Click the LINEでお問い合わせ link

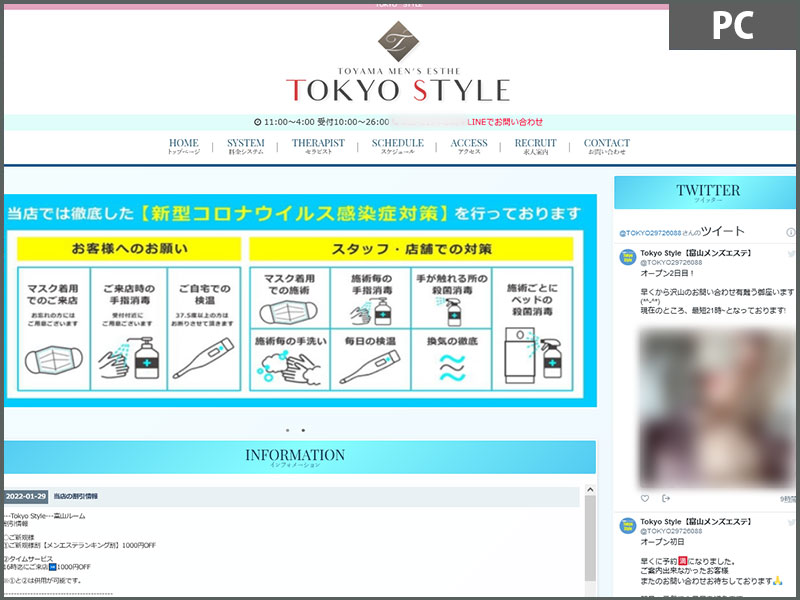505,122
